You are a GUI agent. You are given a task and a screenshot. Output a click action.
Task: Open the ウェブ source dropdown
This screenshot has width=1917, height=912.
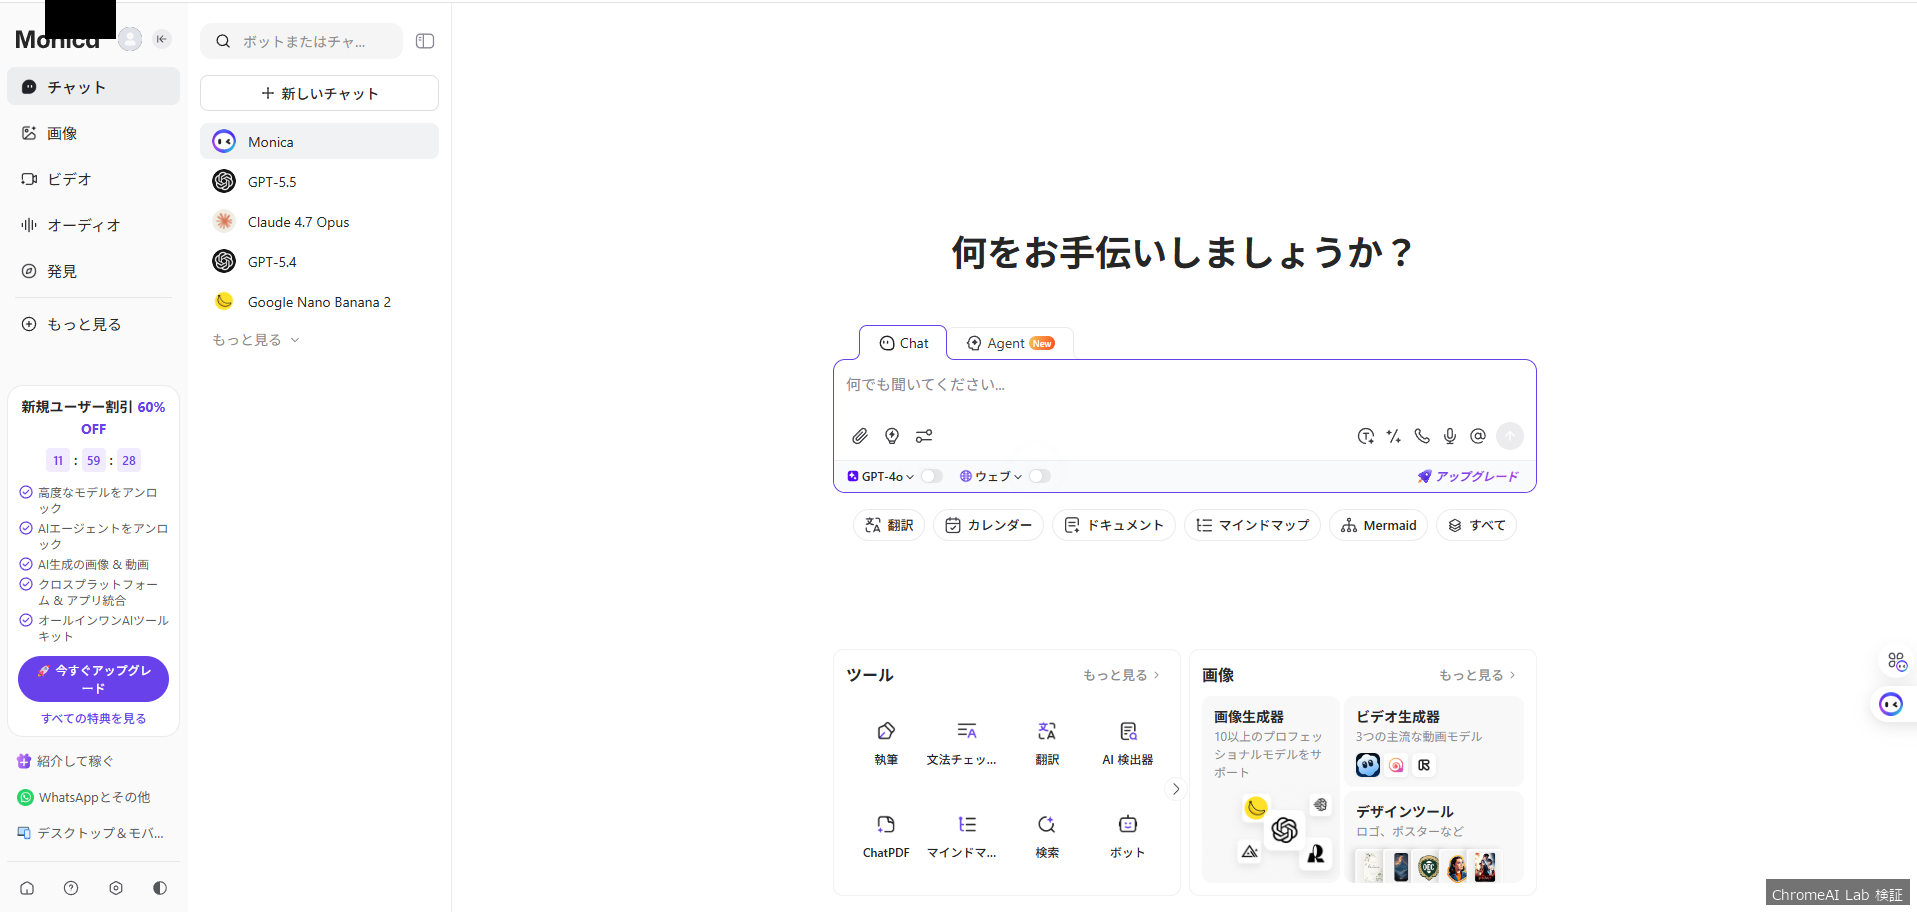(991, 476)
